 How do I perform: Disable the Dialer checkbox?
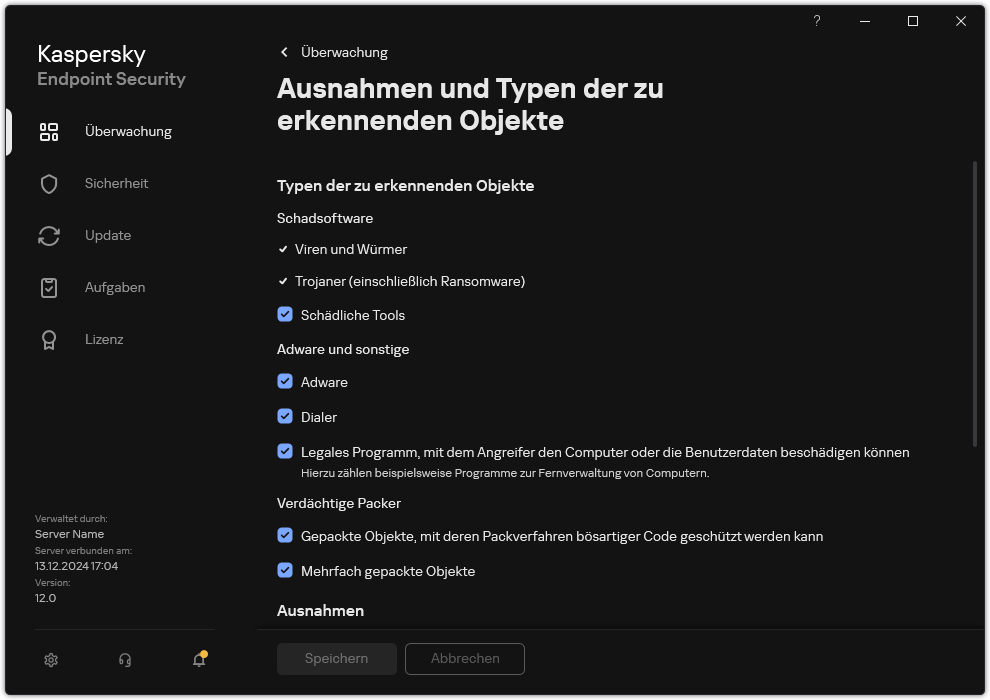pos(285,416)
